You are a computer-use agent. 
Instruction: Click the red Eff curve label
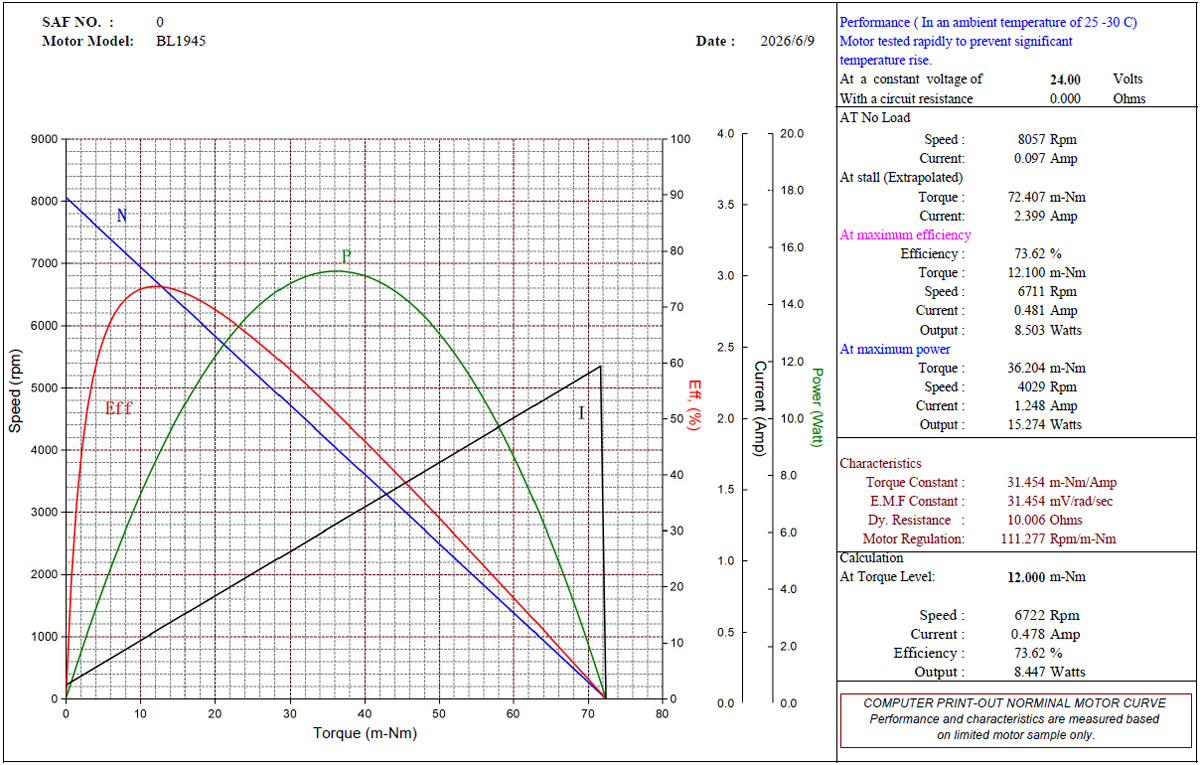click(118, 408)
